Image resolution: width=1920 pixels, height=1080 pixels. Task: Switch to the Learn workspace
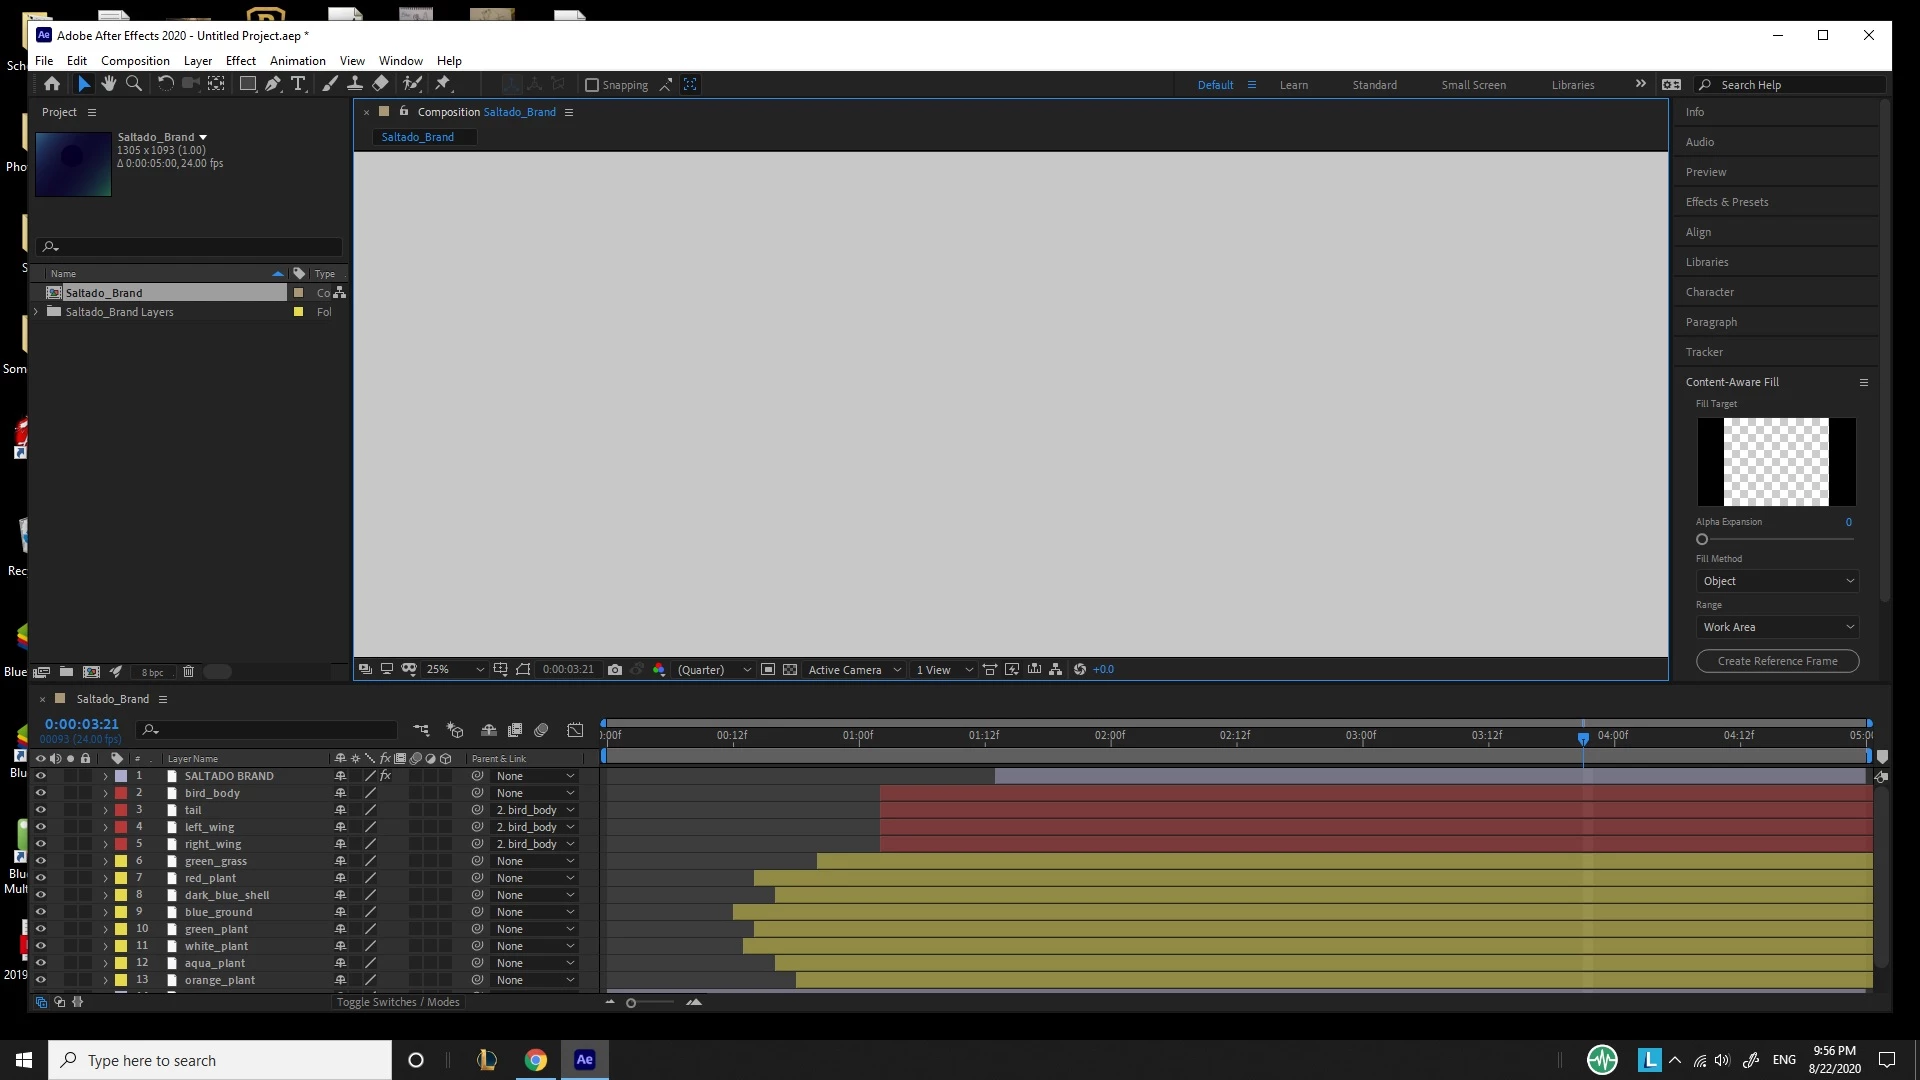tap(1293, 85)
